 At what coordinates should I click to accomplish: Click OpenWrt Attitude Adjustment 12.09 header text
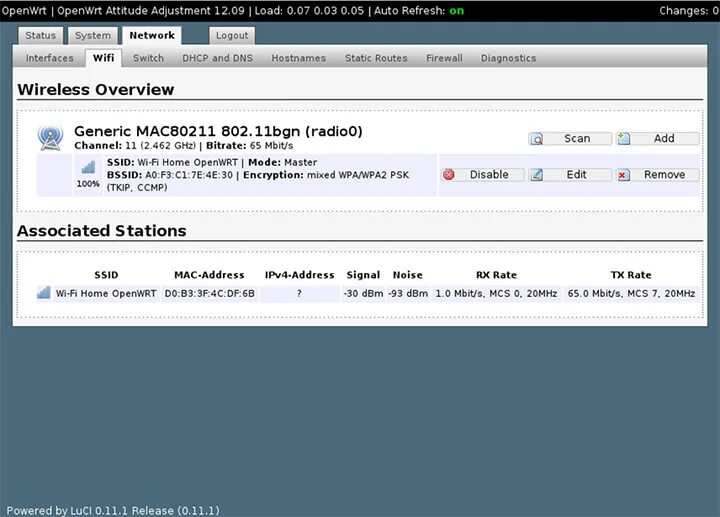coord(151,11)
